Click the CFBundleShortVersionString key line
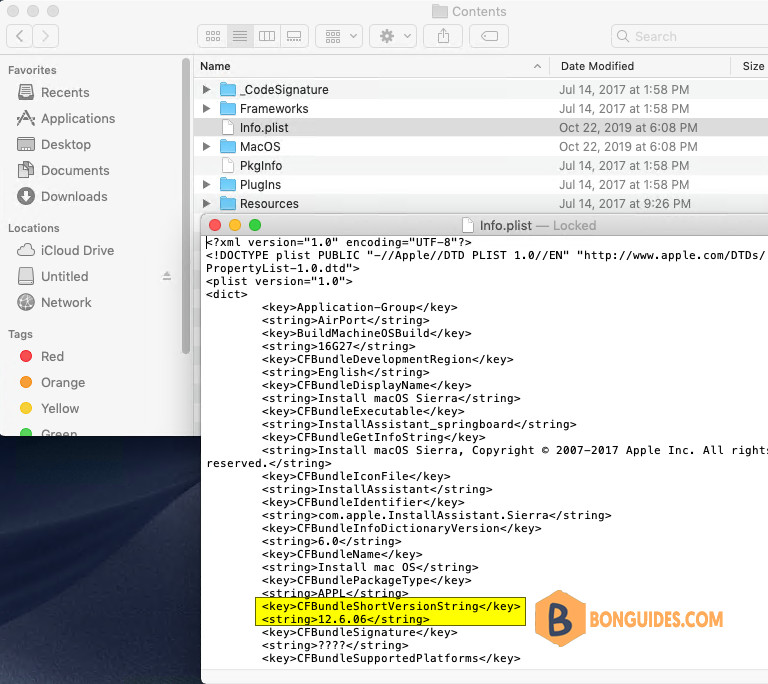 click(391, 606)
